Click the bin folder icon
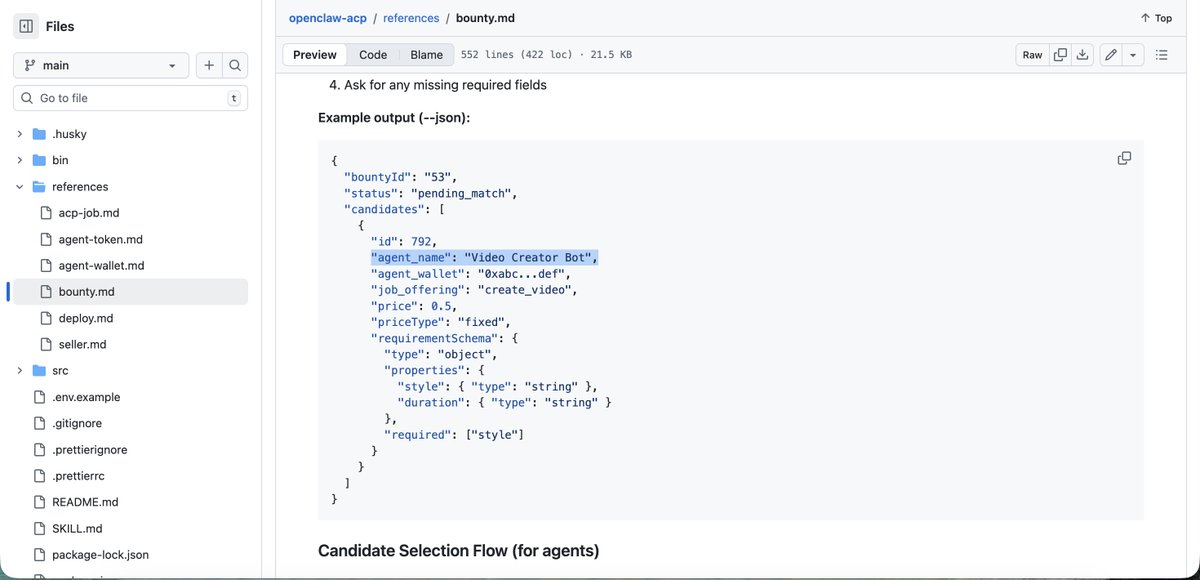The height and width of the screenshot is (580, 1200). pos(39,160)
